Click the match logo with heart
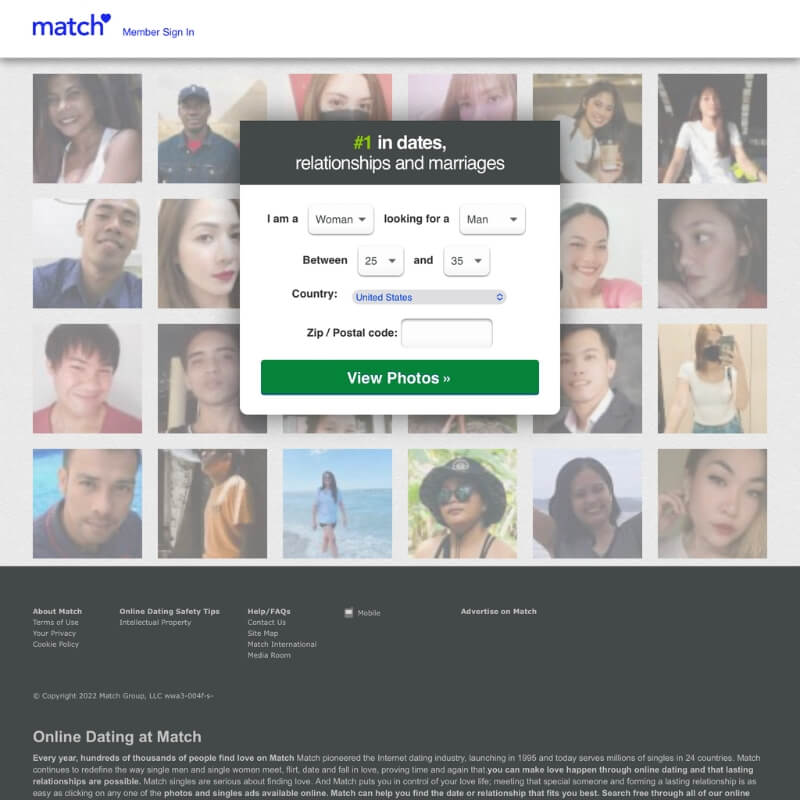 [x=71, y=26]
